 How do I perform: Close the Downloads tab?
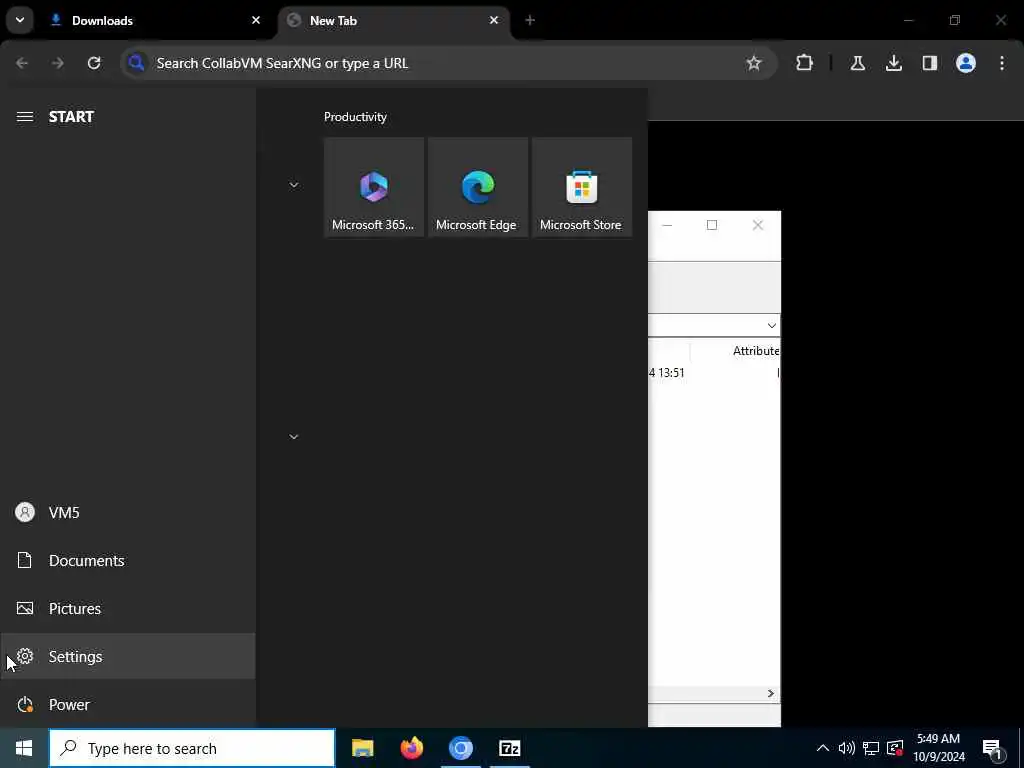[x=256, y=20]
